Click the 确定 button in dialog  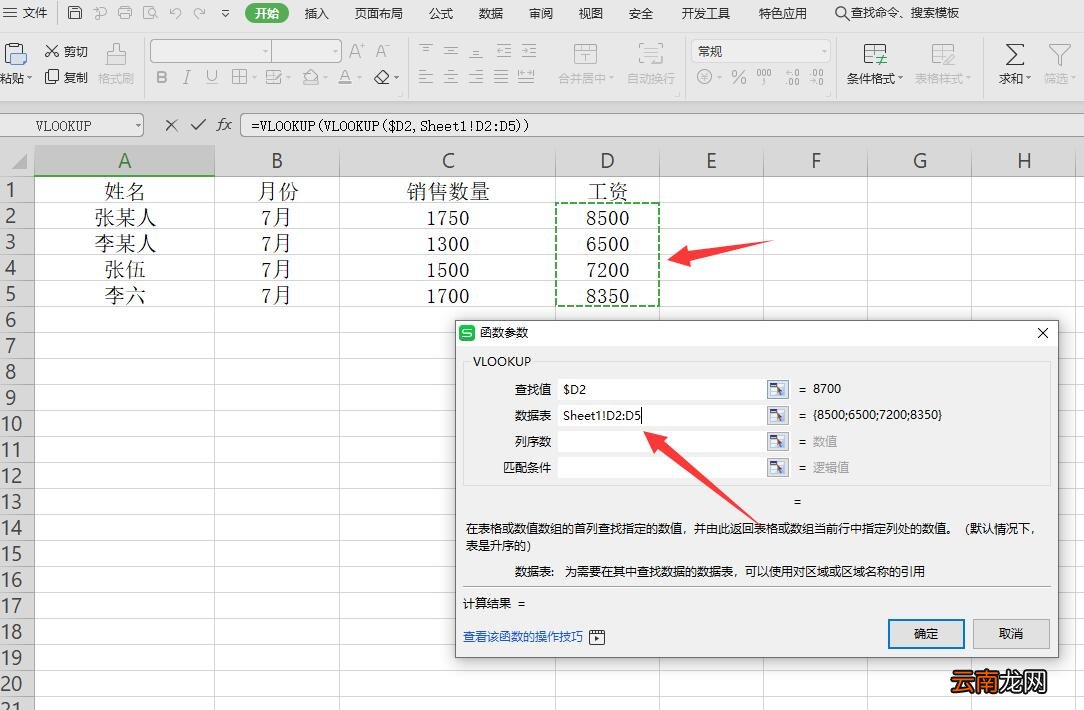pos(926,634)
